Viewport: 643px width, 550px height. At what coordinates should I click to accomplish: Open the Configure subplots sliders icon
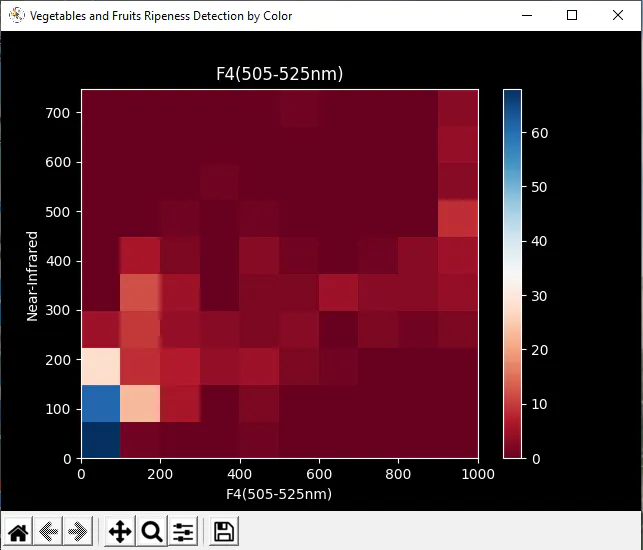(x=183, y=532)
